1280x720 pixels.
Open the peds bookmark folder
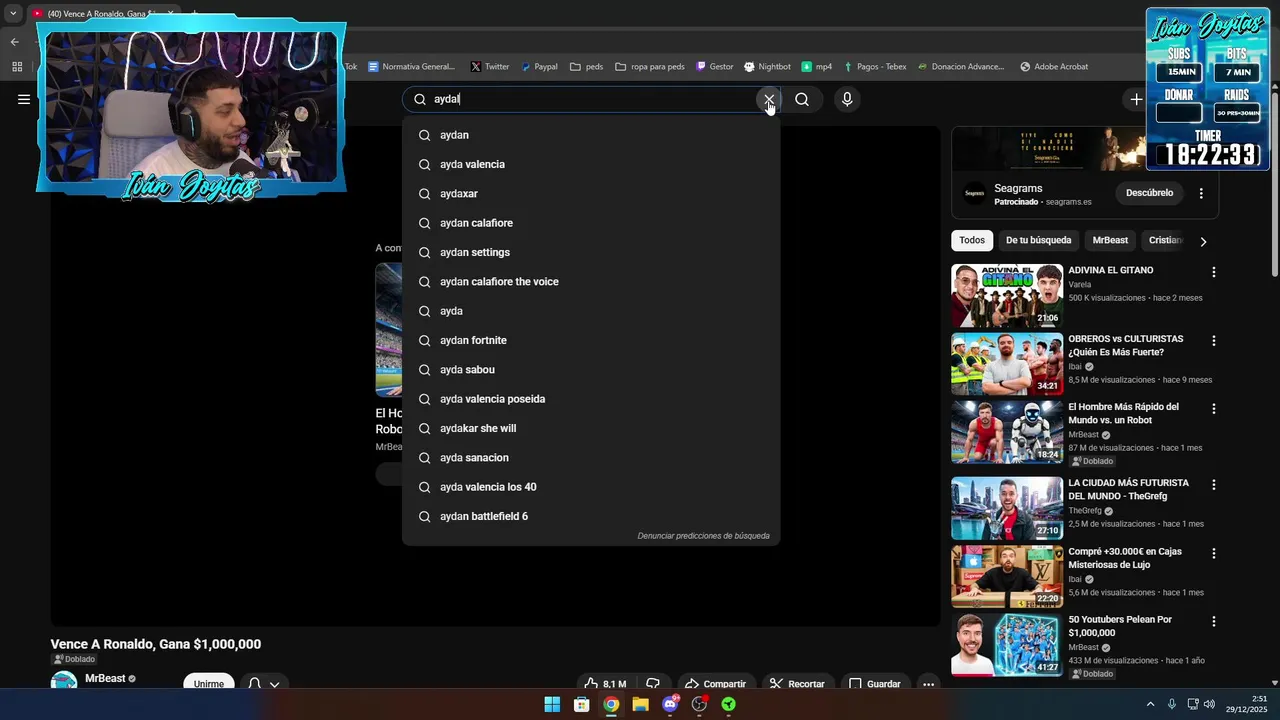pos(586,67)
